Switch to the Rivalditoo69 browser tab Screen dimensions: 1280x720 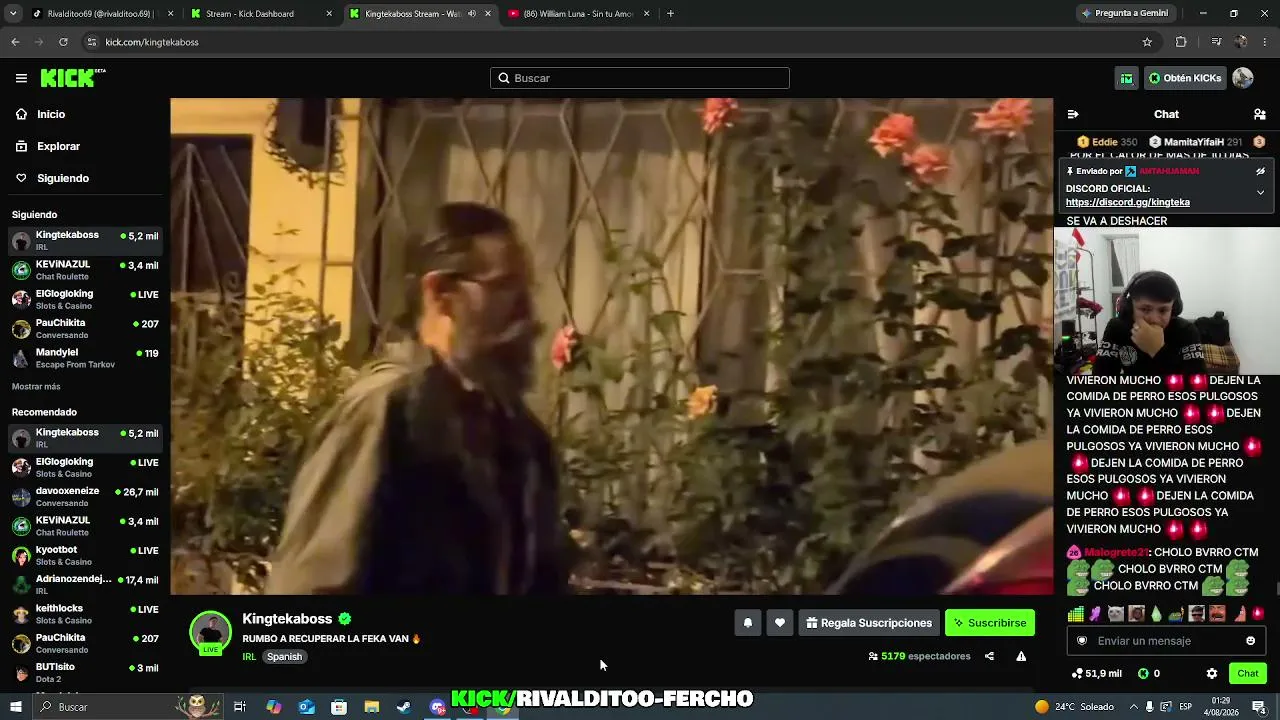(100, 14)
